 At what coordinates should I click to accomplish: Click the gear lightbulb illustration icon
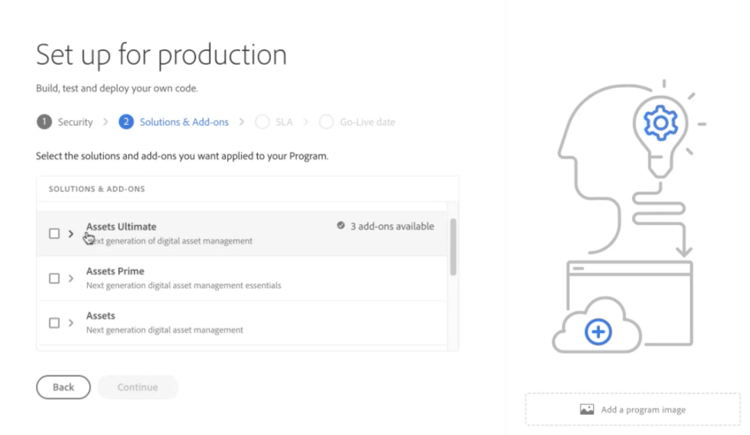coord(660,124)
